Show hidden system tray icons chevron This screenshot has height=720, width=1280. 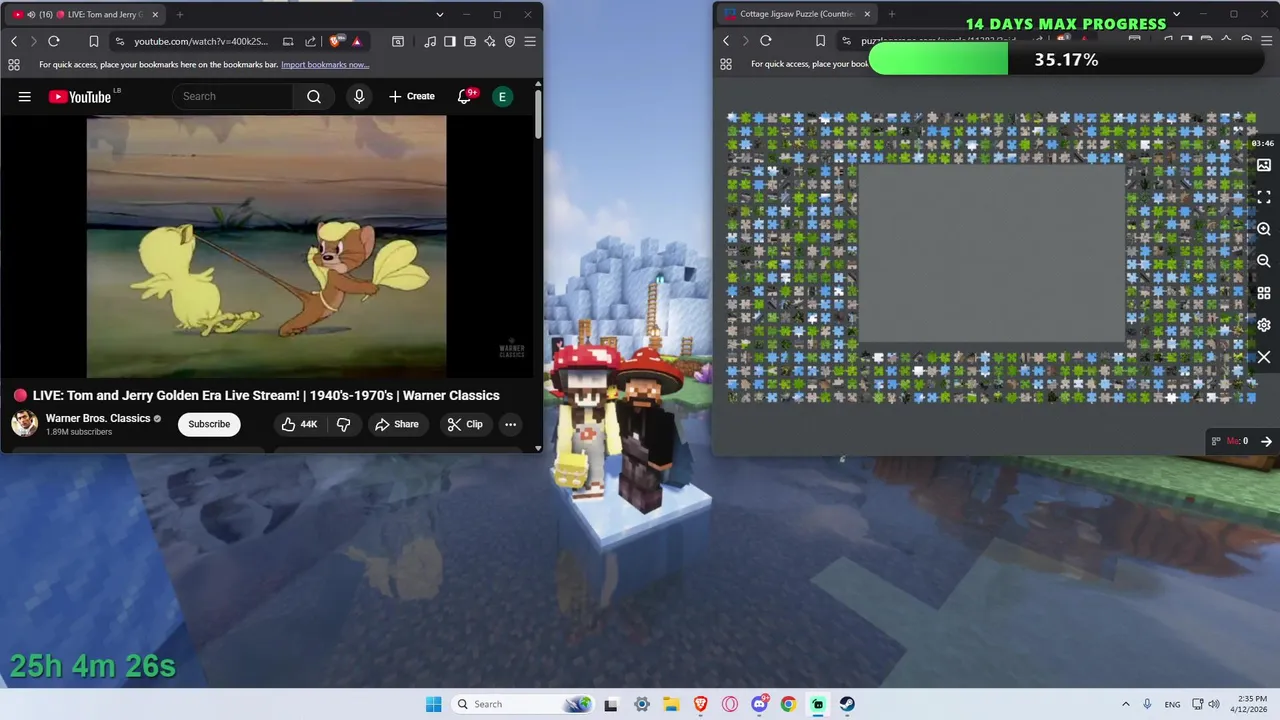[1125, 704]
